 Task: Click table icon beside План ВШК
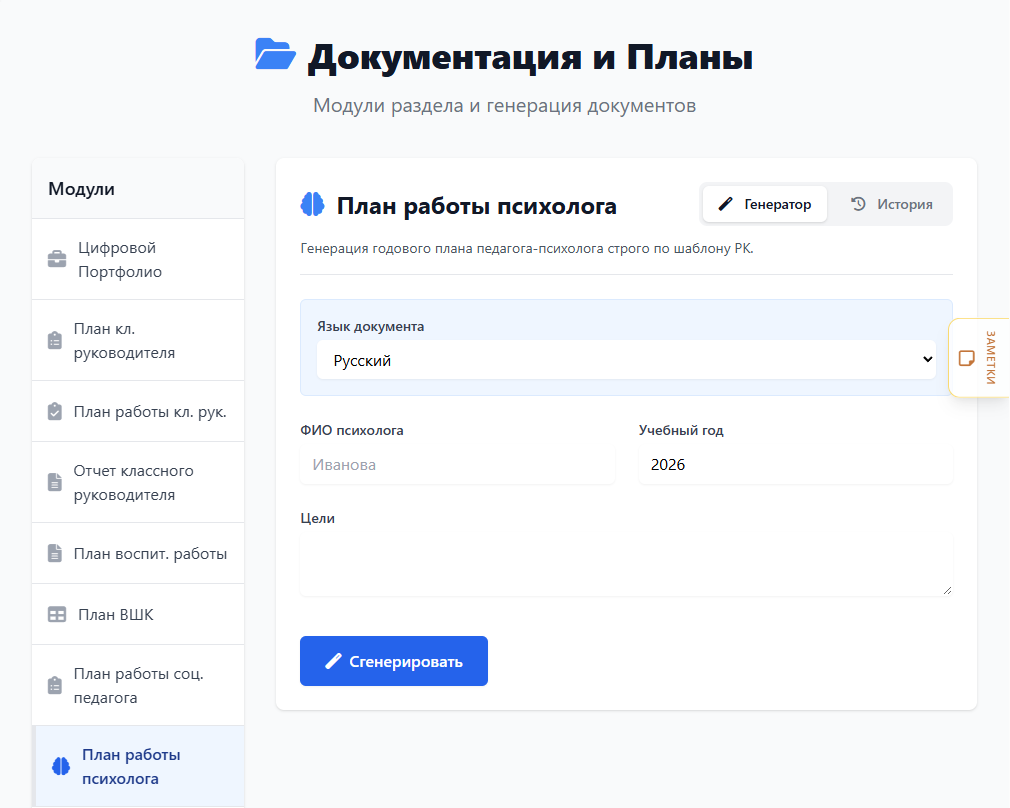[57, 614]
